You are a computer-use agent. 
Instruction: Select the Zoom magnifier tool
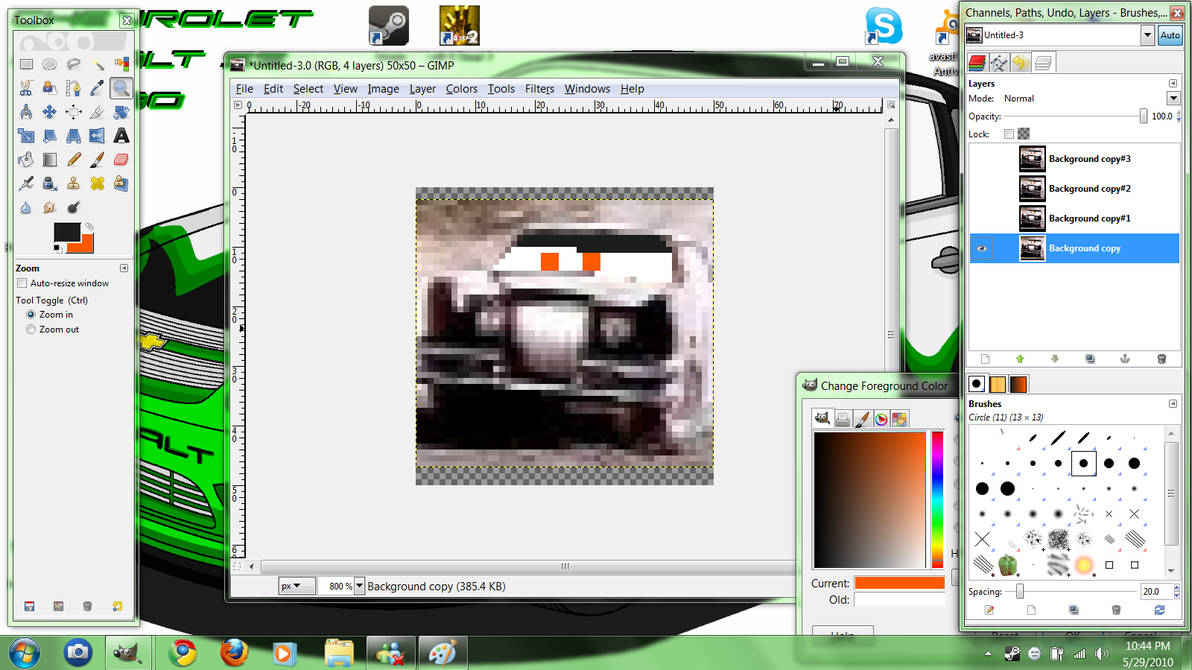click(121, 88)
